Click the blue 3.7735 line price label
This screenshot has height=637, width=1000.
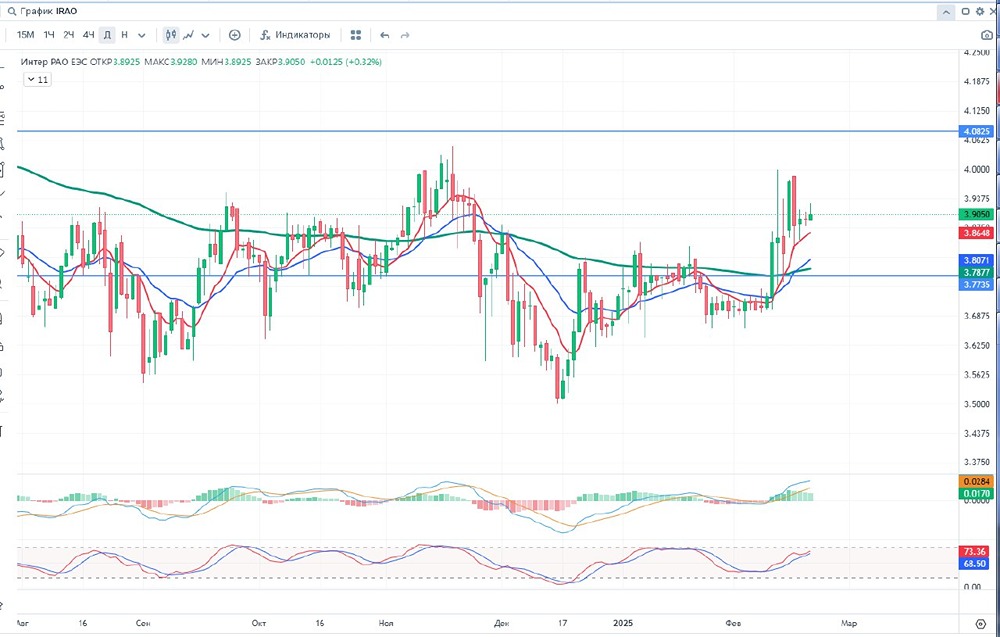click(978, 284)
